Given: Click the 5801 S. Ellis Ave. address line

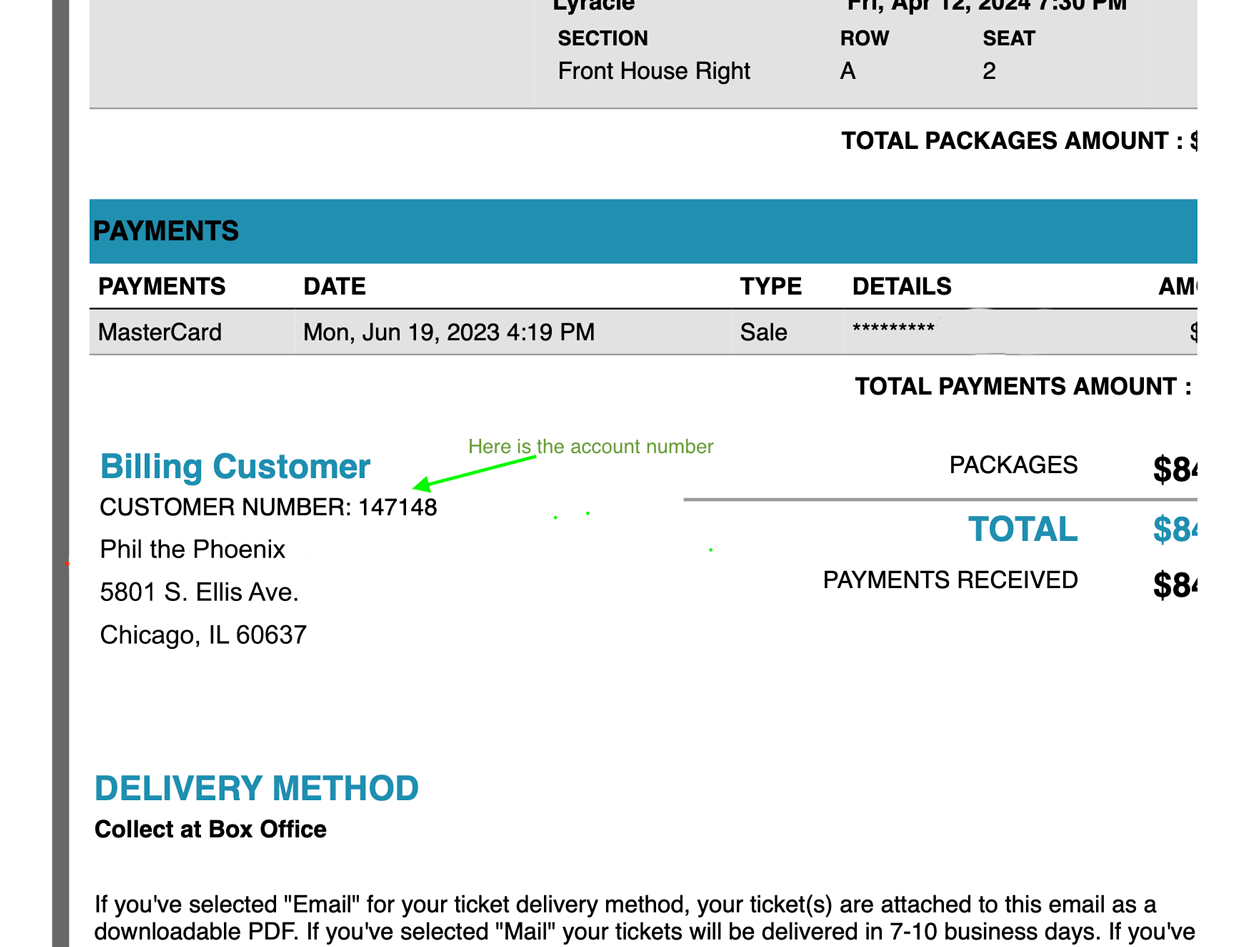Looking at the screenshot, I should pos(200,592).
